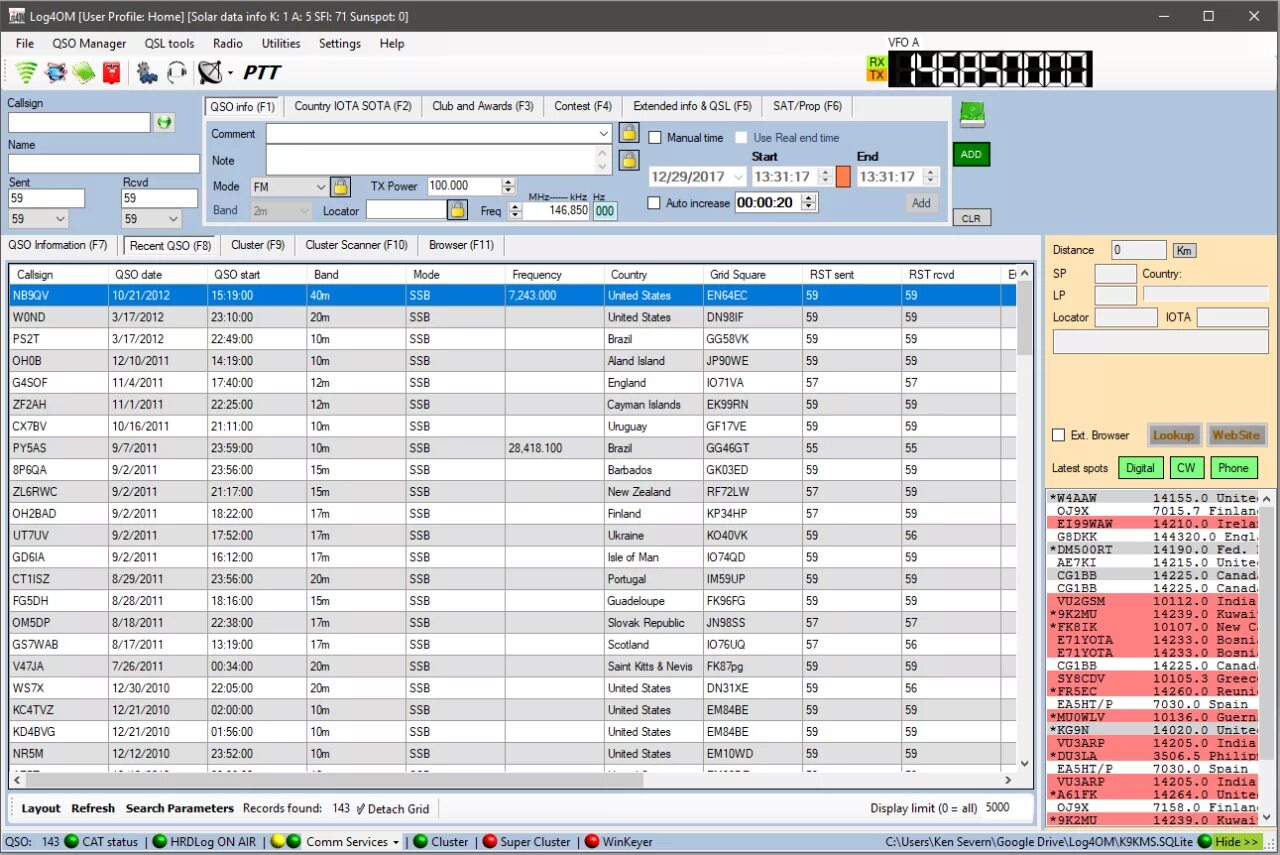Click the Log4OM application icon in title bar

[x=16, y=16]
